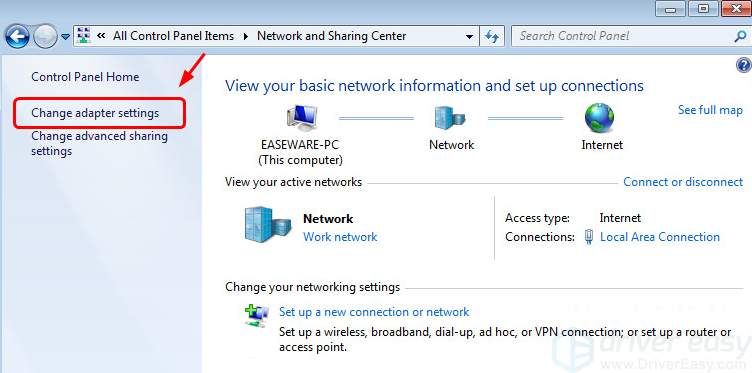
Task: Open the recent pages dropdown arrow
Action: [66, 37]
